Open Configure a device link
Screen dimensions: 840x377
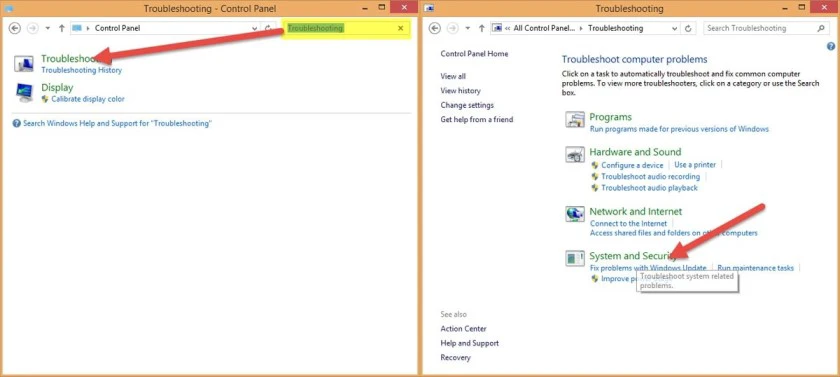pyautogui.click(x=632, y=165)
